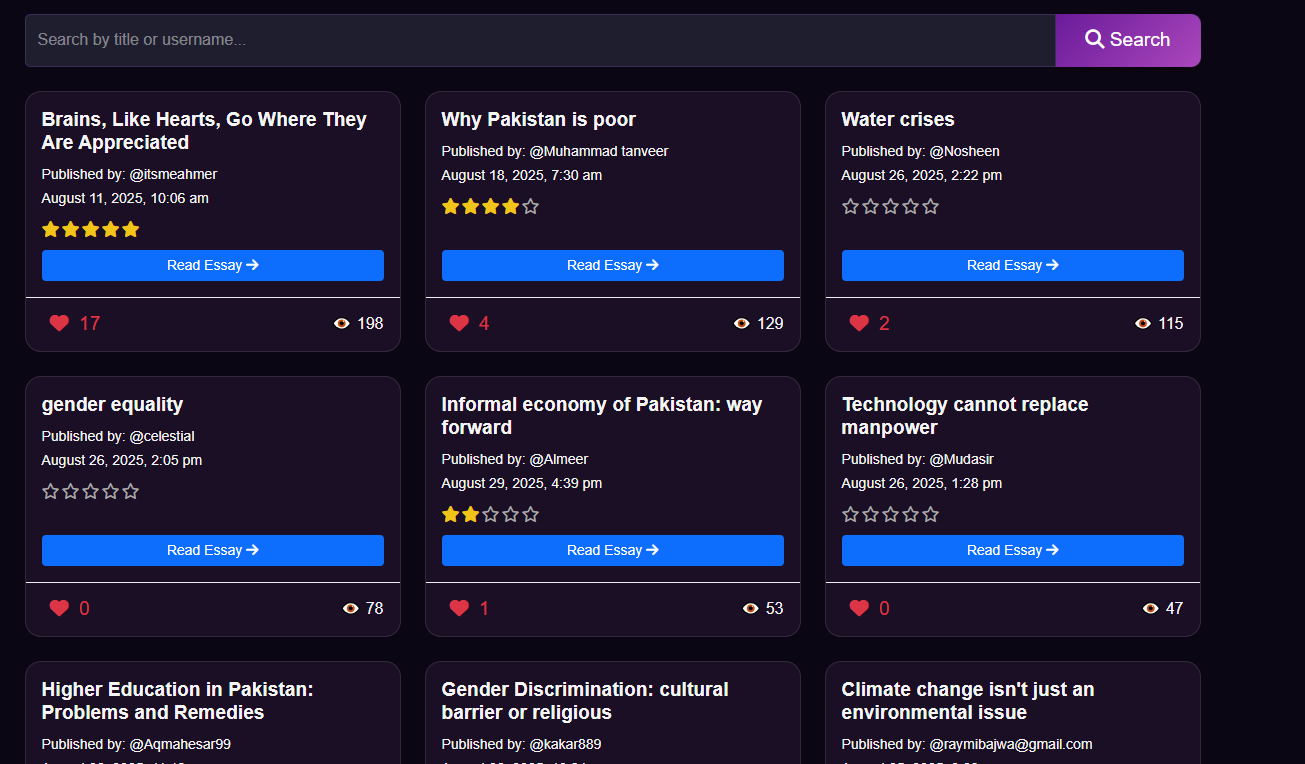The height and width of the screenshot is (764, 1305).
Task: Open Climate change isn't just an environmental issue
Action: click(967, 700)
